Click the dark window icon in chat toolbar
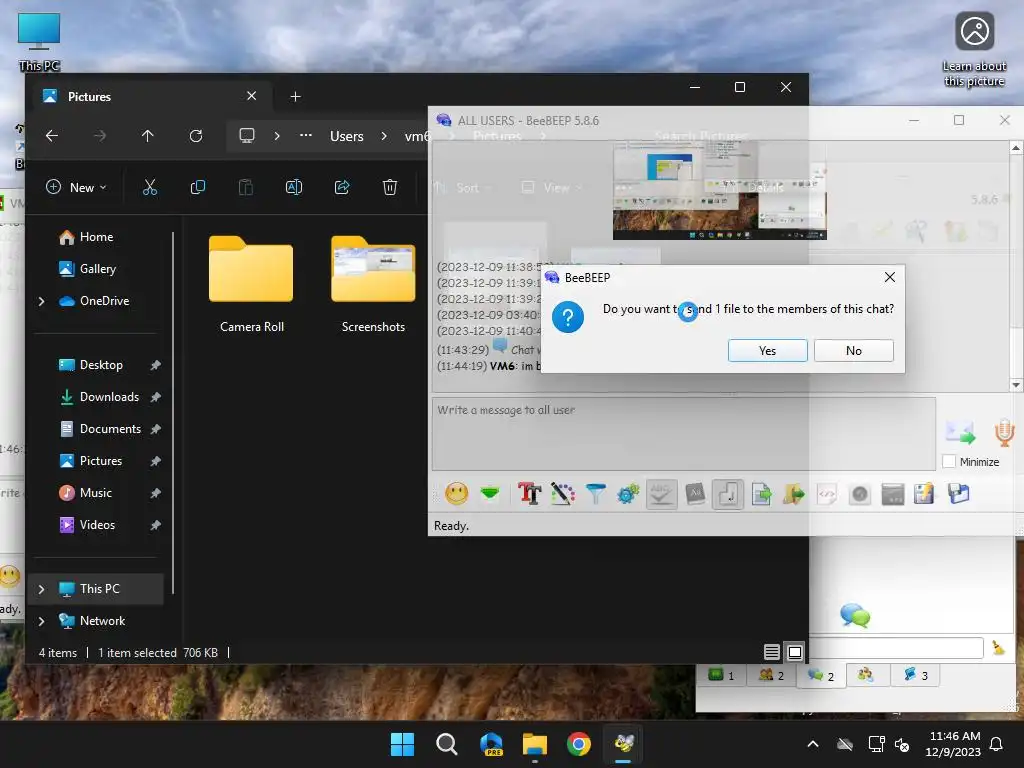Screen dimensions: 1024x768 [892, 494]
